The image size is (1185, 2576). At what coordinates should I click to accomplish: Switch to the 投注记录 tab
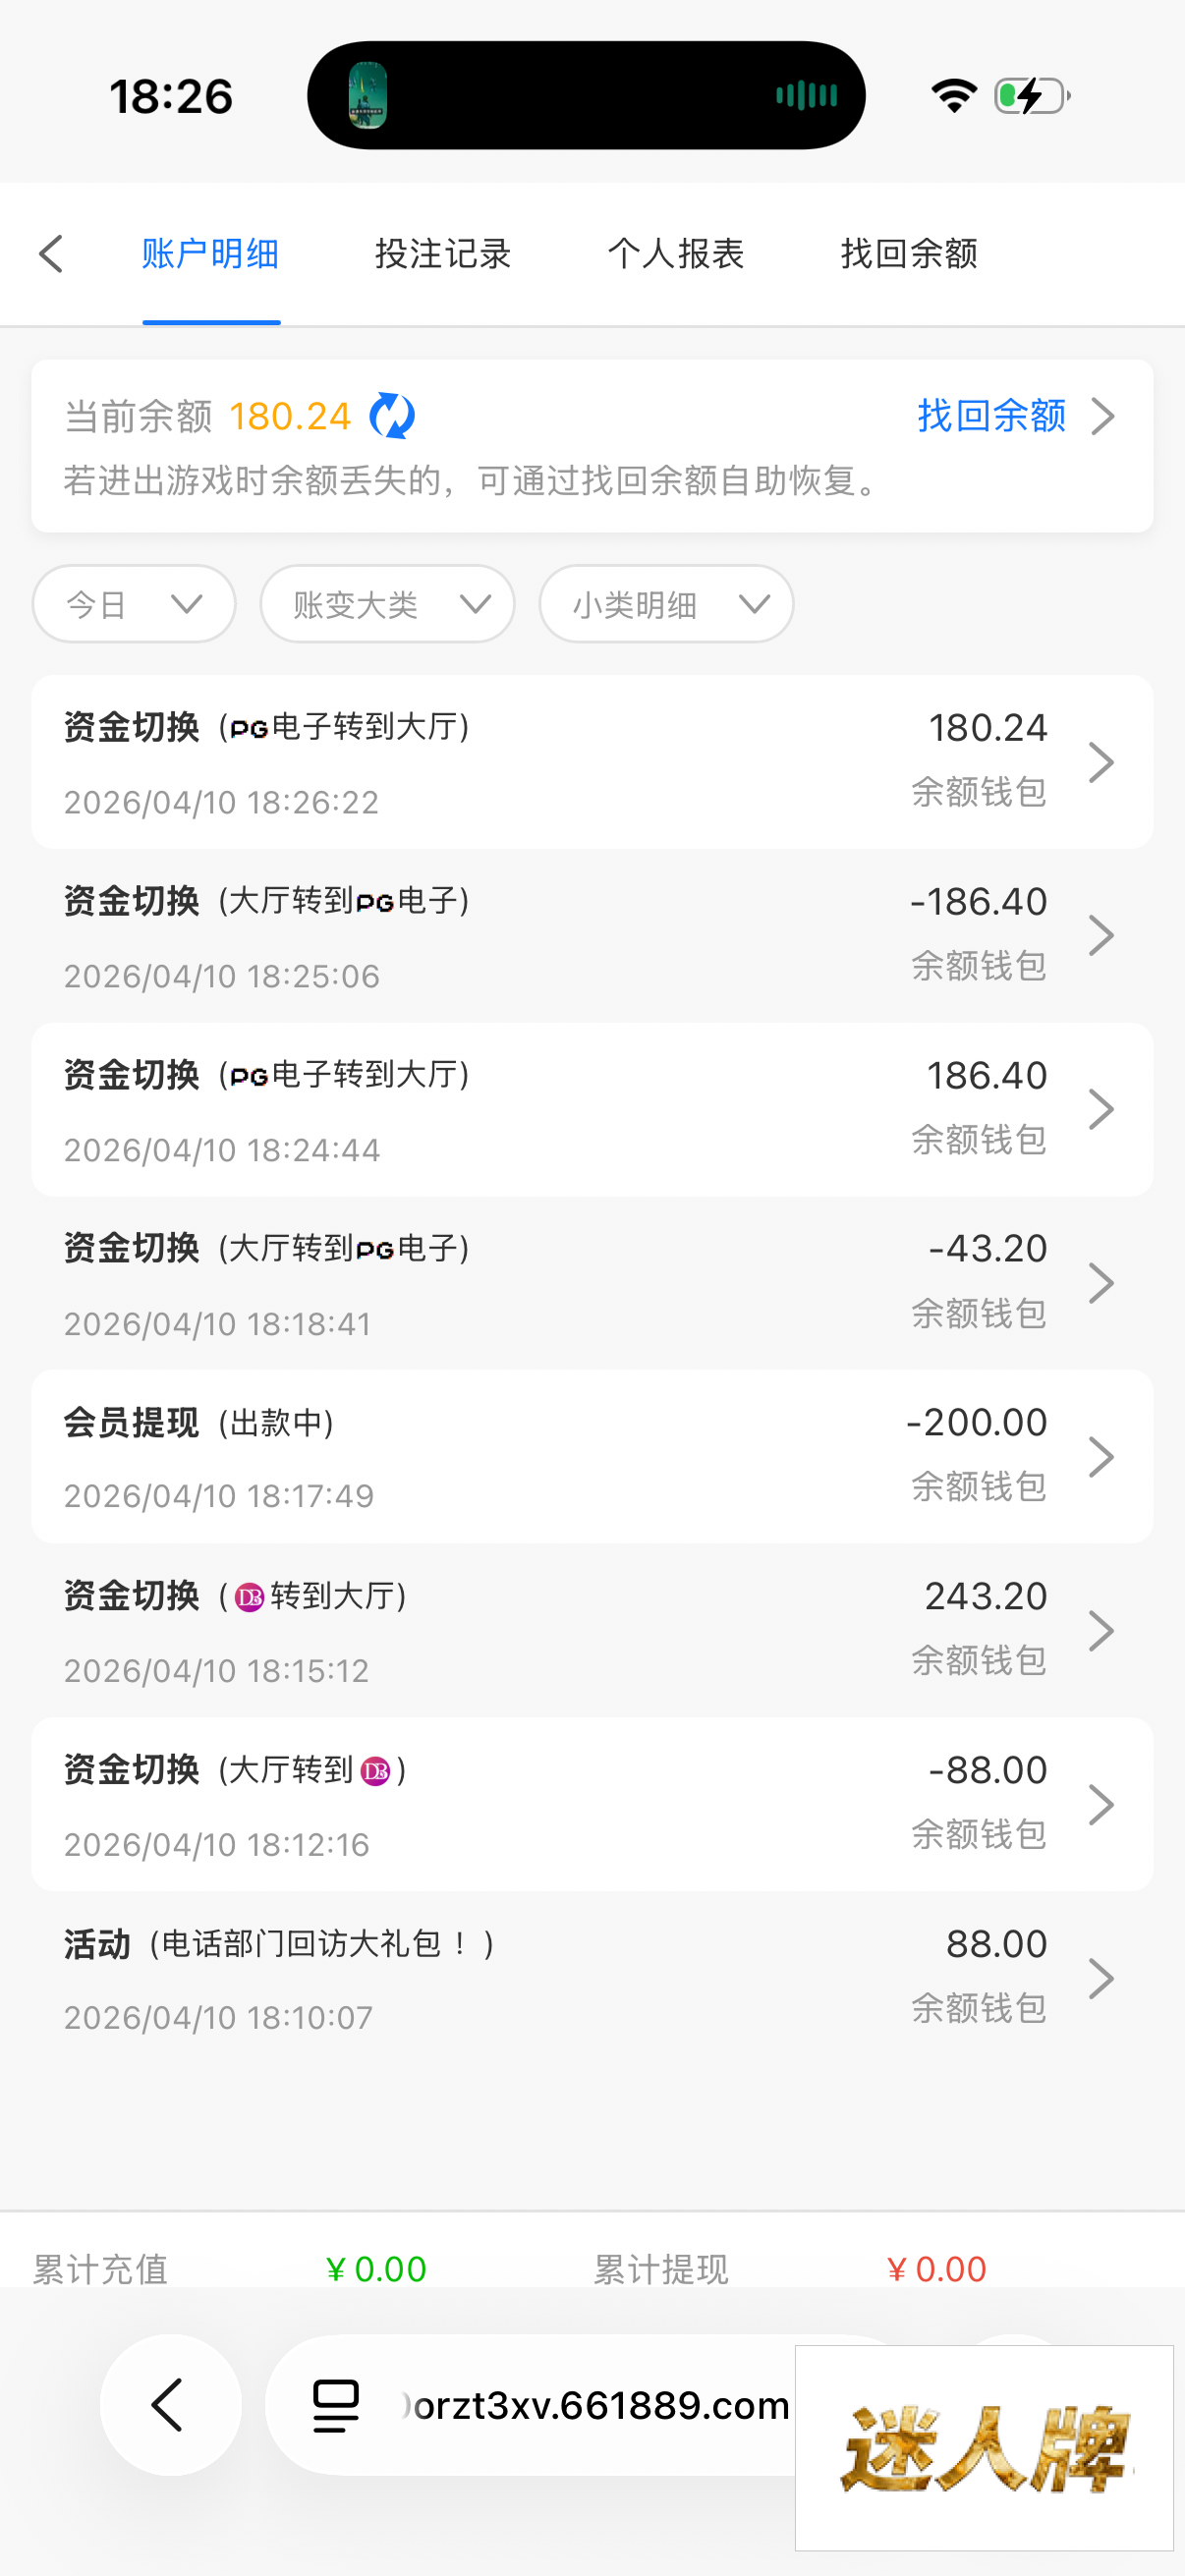pyautogui.click(x=443, y=254)
